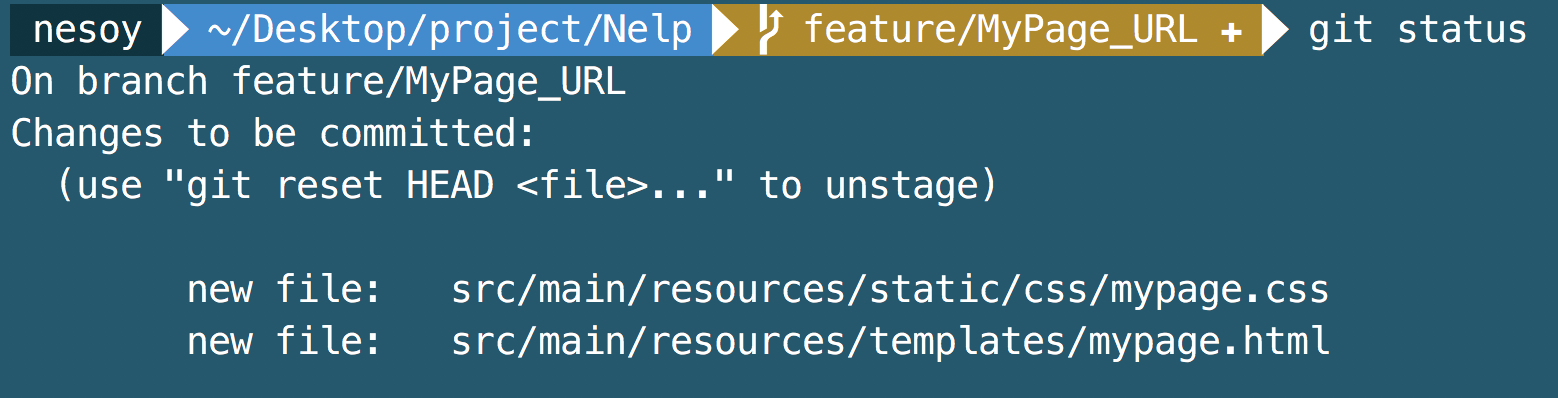The width and height of the screenshot is (1558, 398).
Task: Click the second new file label
Action: pyautogui.click(x=285, y=342)
